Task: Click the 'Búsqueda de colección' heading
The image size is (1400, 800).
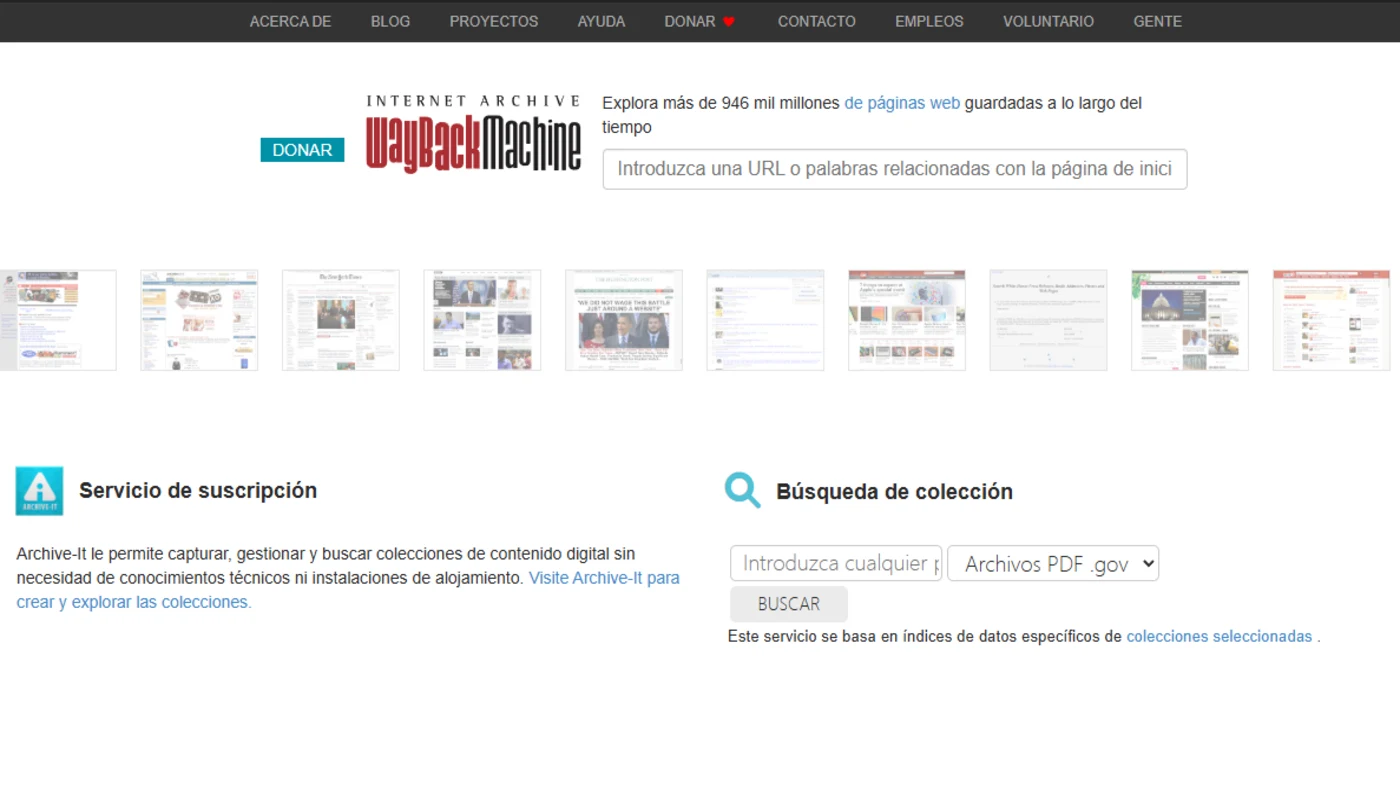Action: 894,491
